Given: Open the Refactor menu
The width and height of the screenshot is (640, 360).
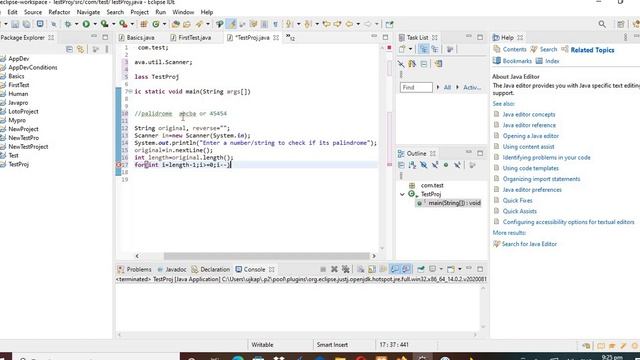Looking at the screenshot, I should click(59, 12).
